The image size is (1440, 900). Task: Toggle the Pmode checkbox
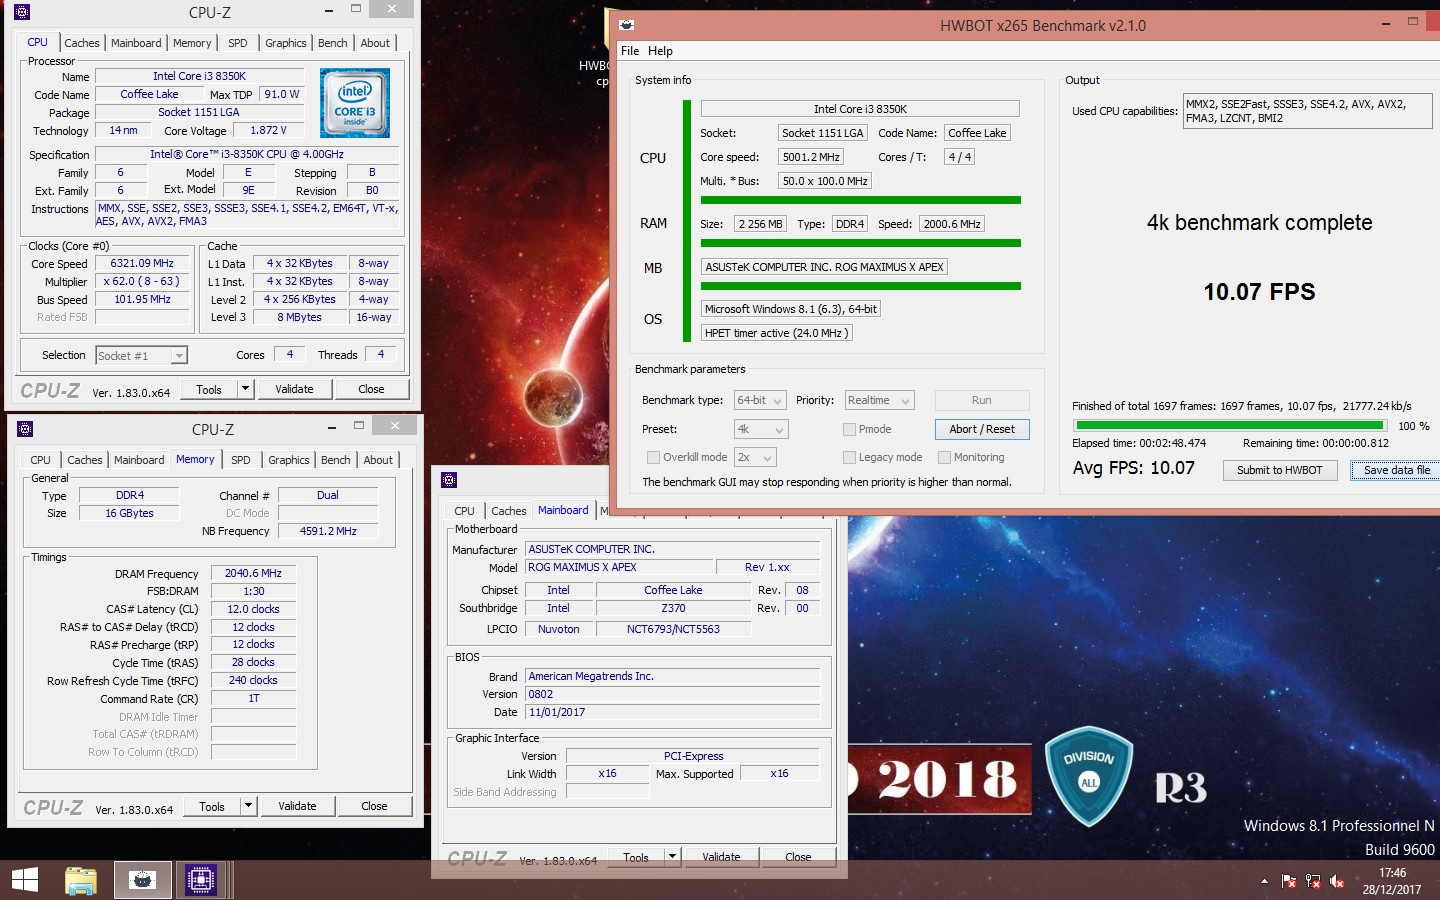[x=849, y=429]
